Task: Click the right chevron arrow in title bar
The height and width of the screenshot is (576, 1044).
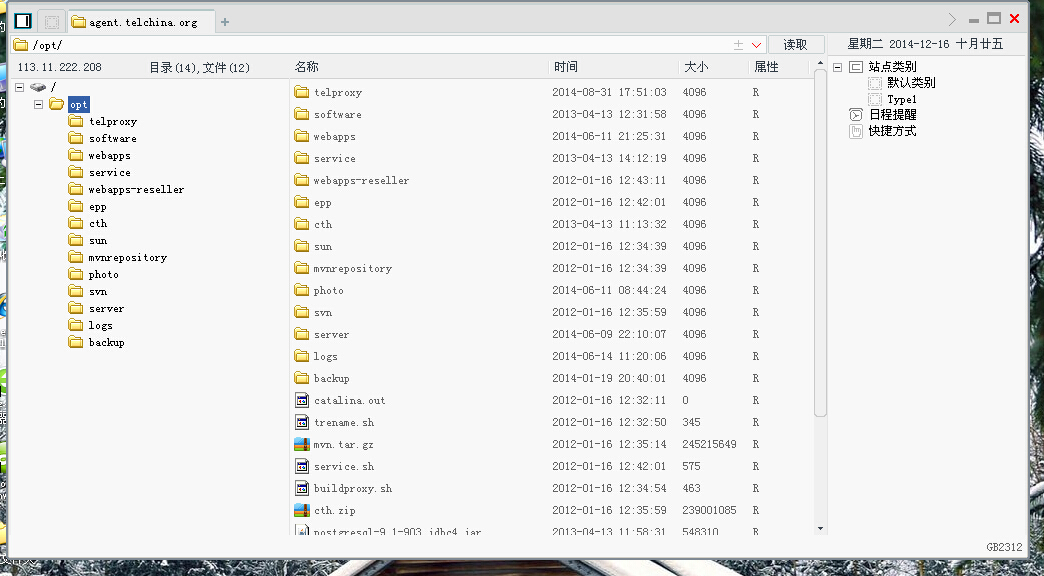Action: point(952,19)
